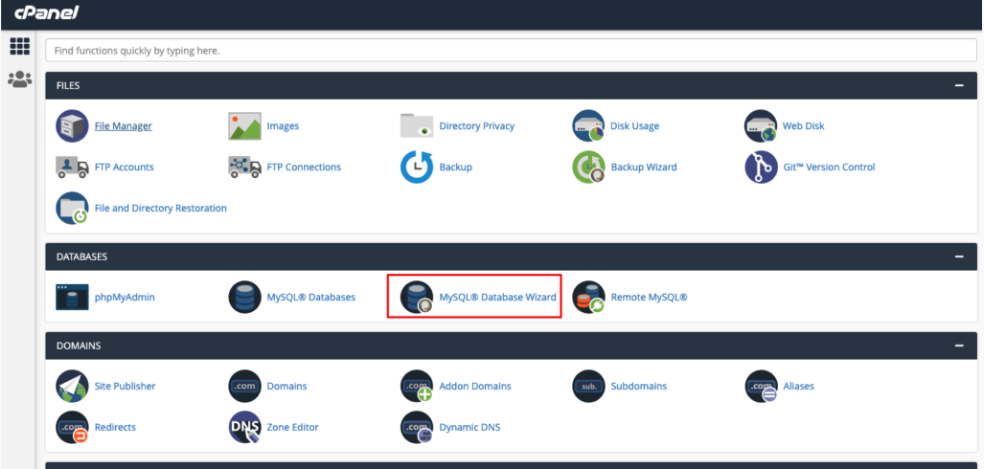Go to Addon Domains link
This screenshot has height=469, width=984.
click(x=475, y=386)
